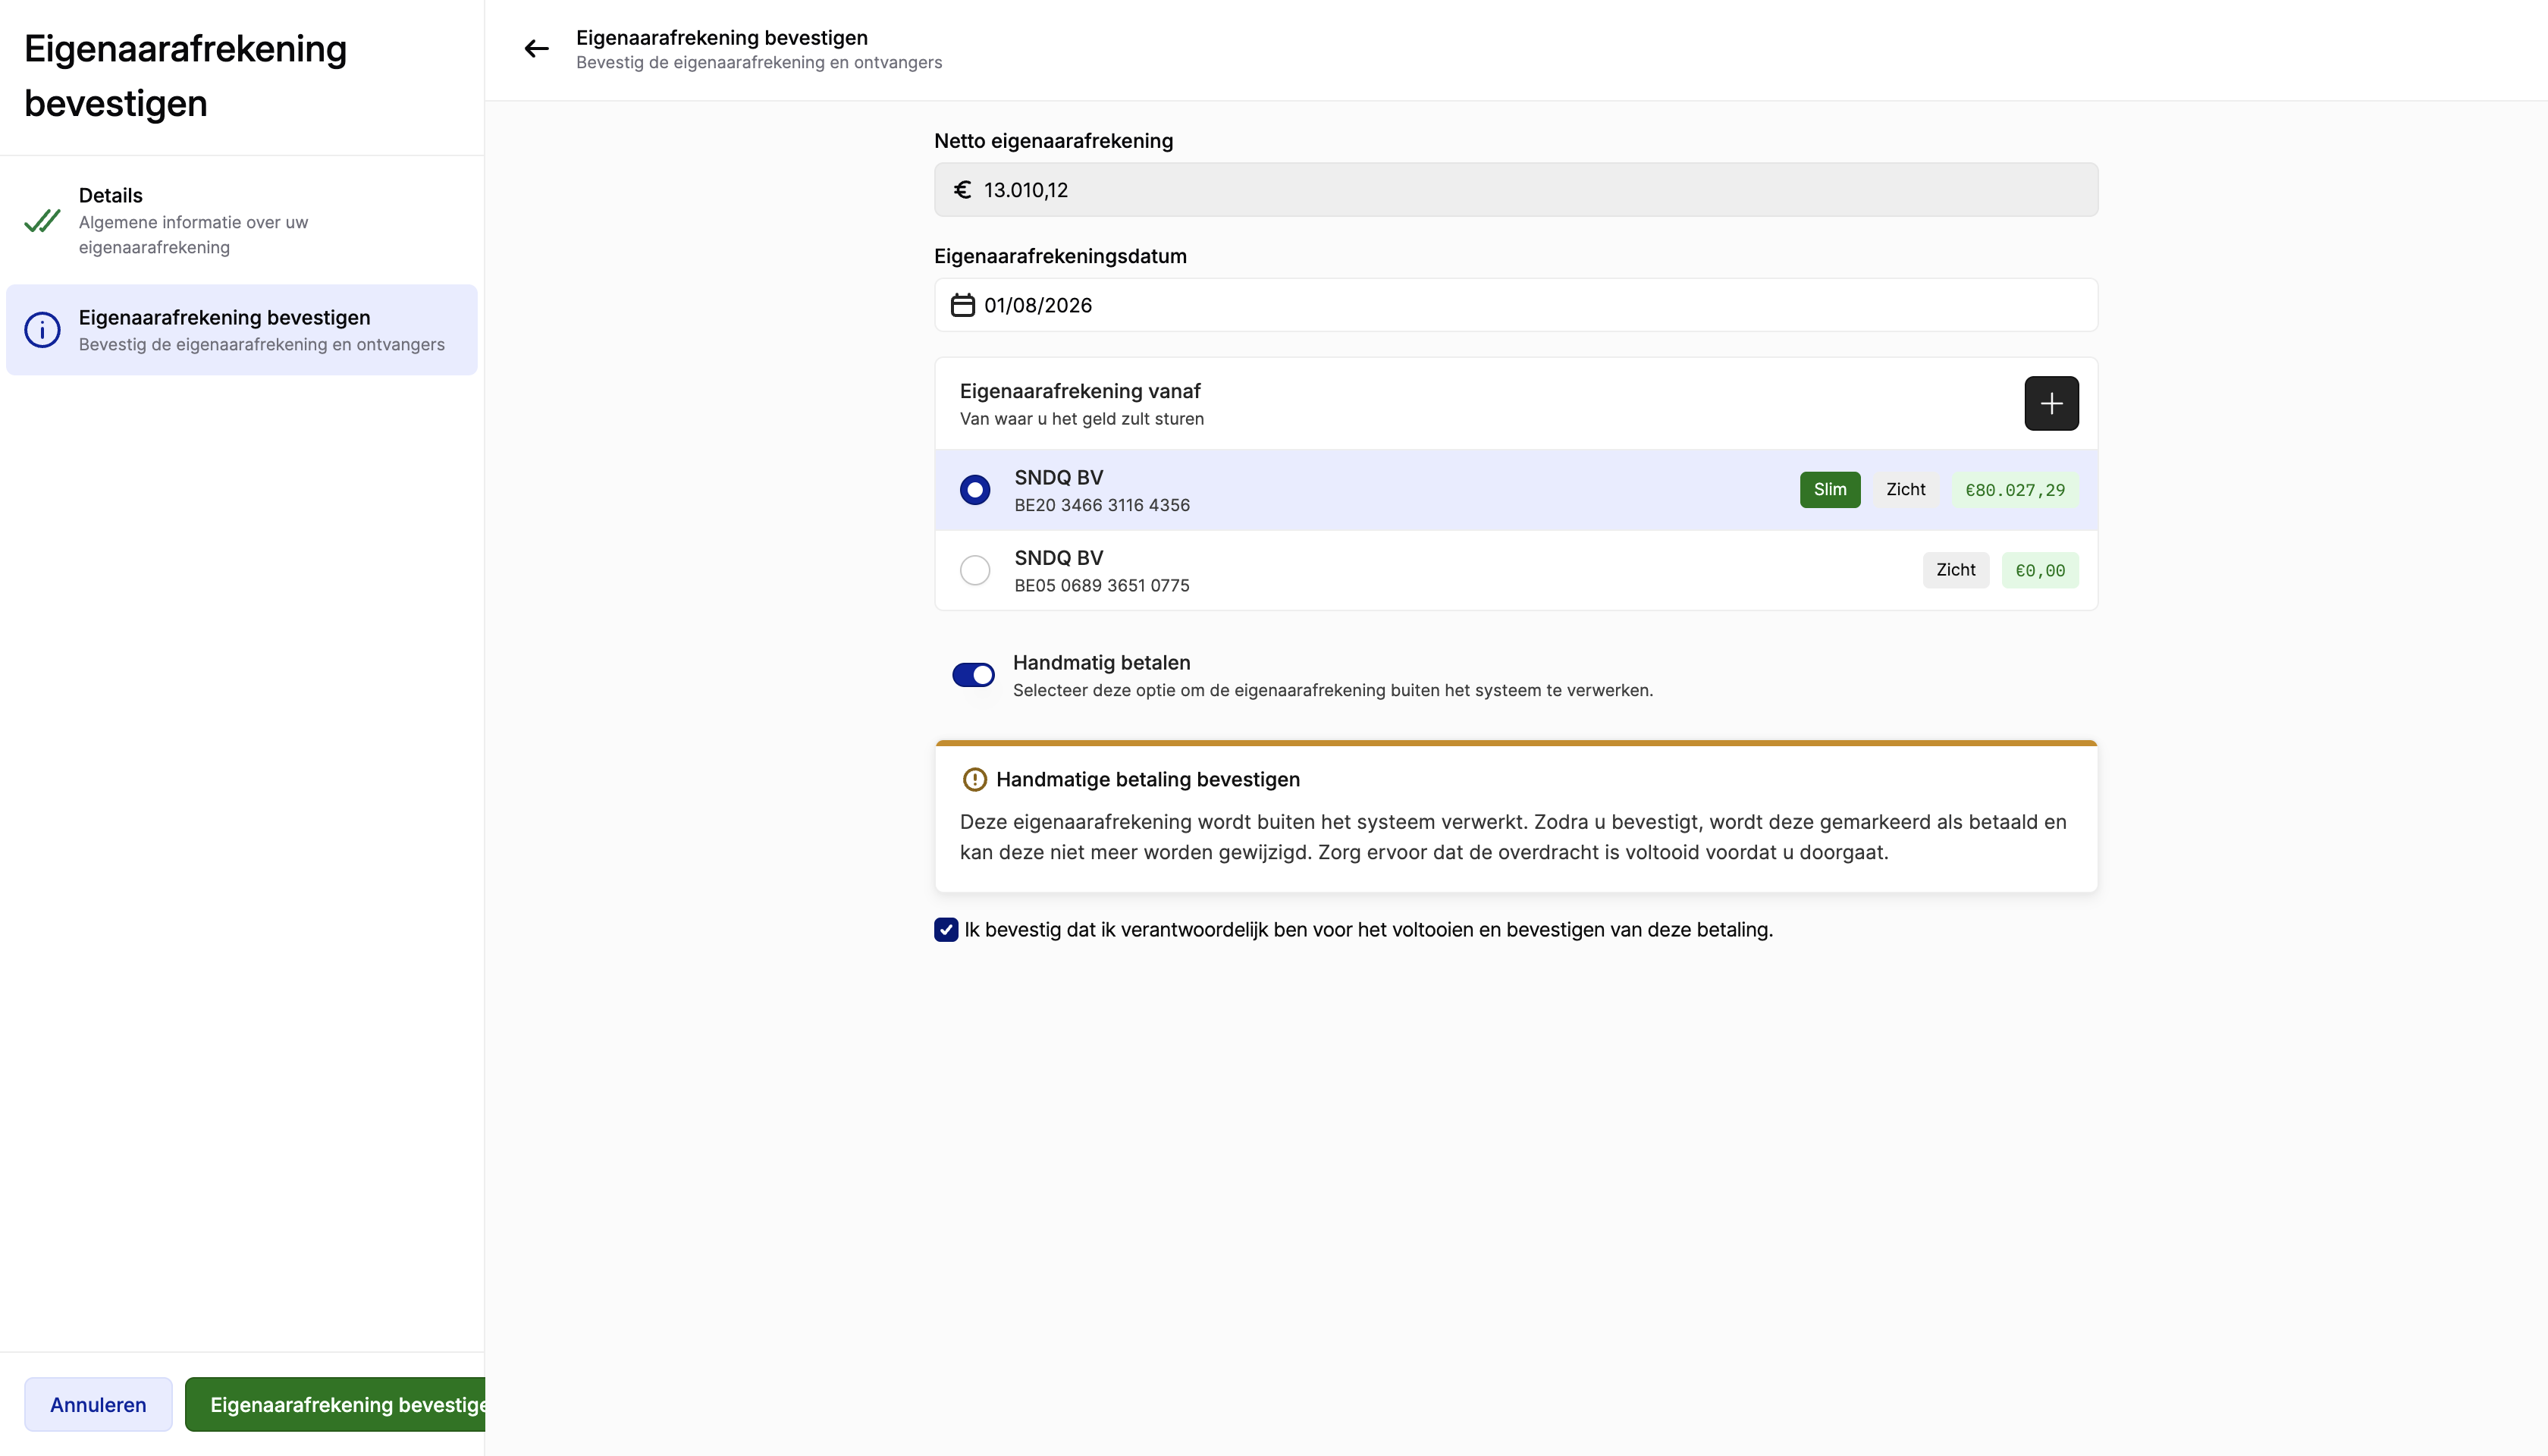This screenshot has height=1456, width=2548.
Task: Click the Netto eigenaarafrekening amount field
Action: coord(1516,190)
